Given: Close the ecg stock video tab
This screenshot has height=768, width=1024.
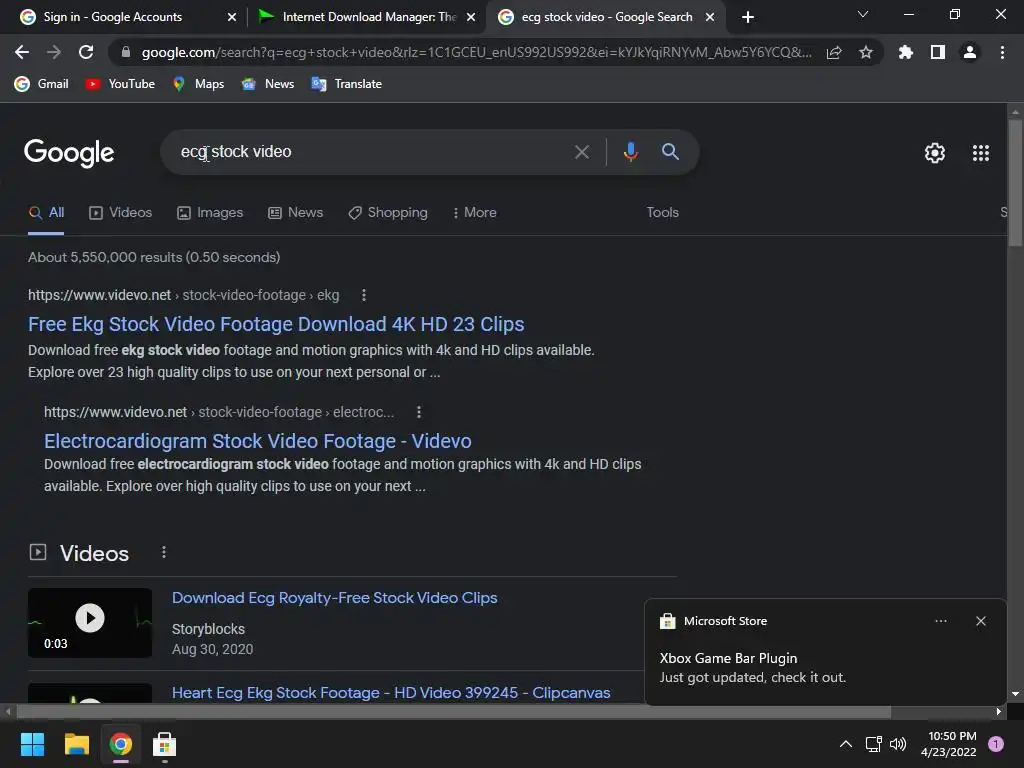Looking at the screenshot, I should (710, 17).
